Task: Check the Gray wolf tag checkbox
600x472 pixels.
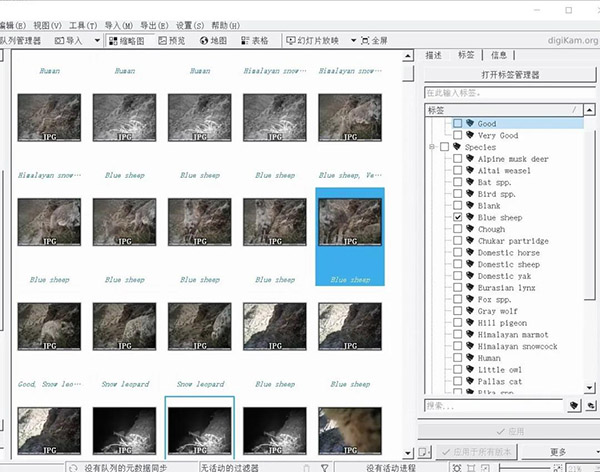Action: pyautogui.click(x=458, y=311)
